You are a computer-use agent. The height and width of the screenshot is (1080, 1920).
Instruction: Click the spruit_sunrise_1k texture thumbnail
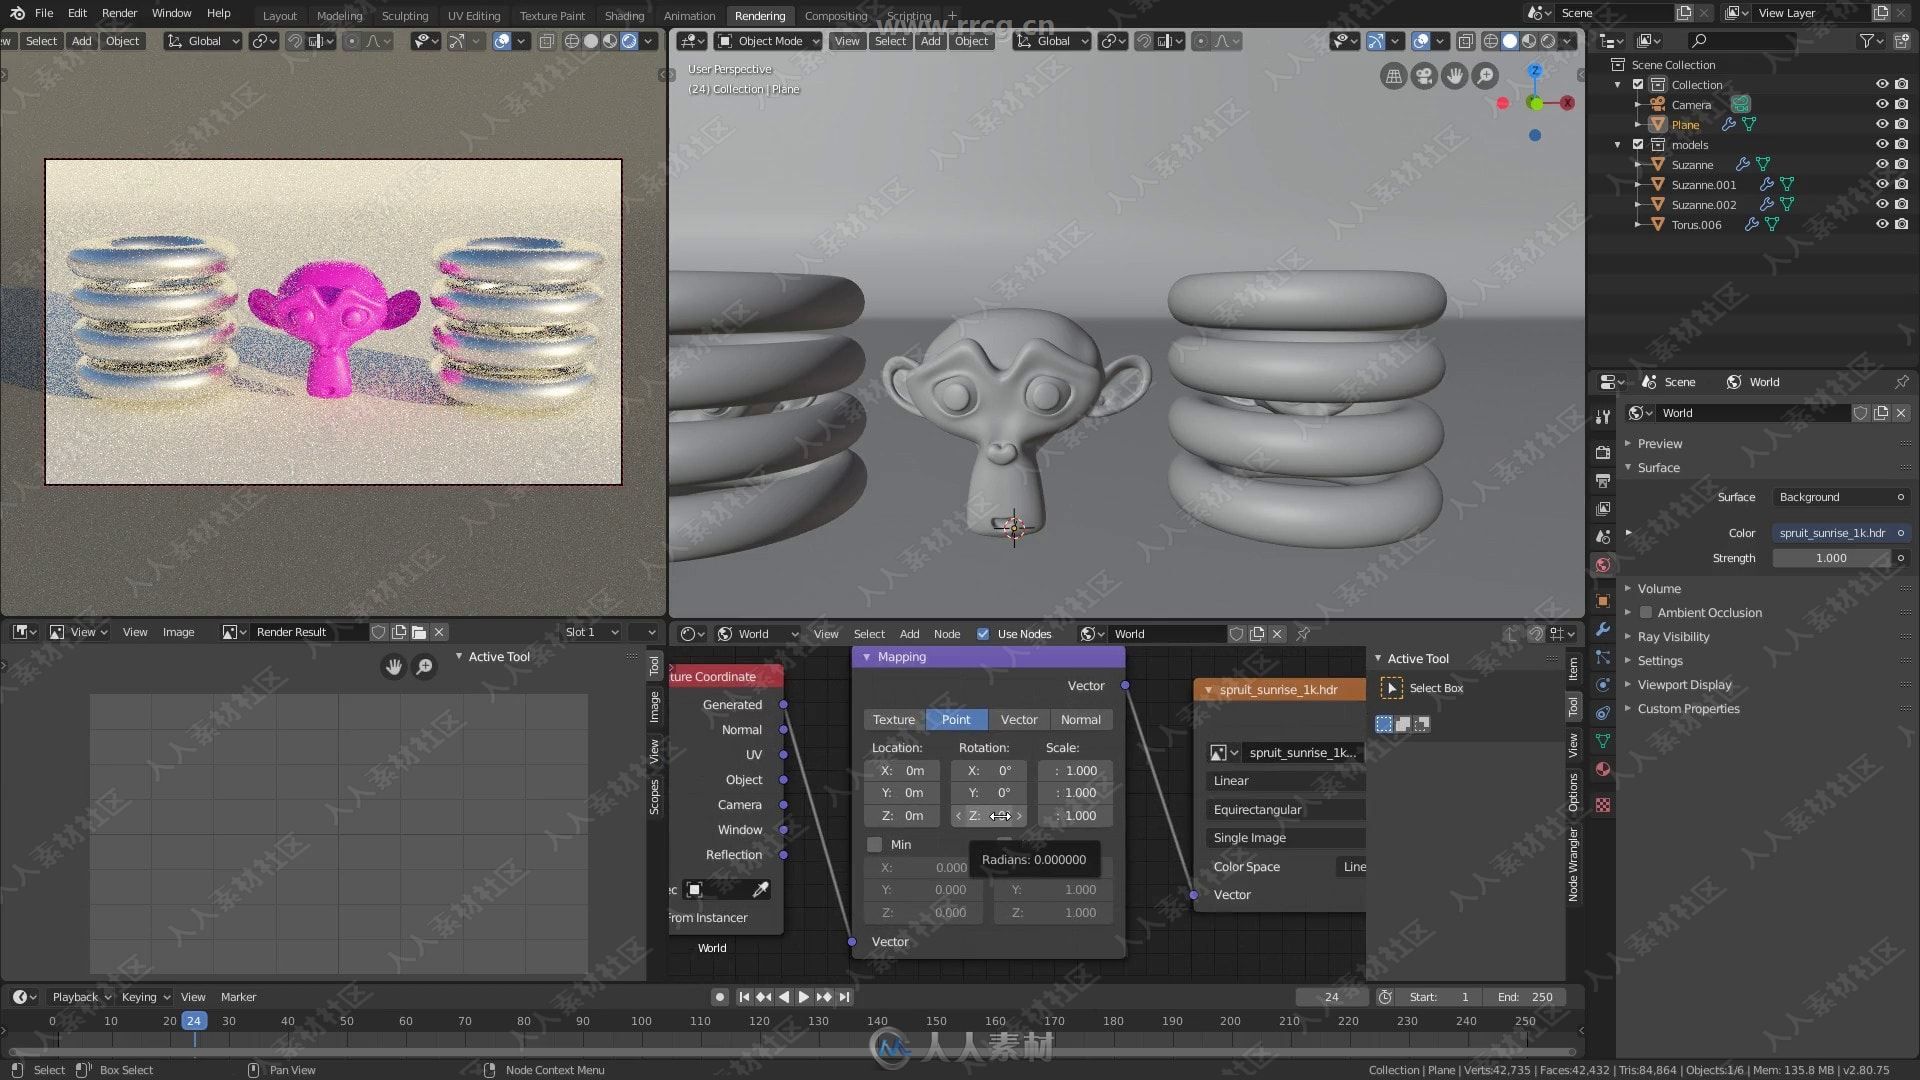click(1217, 752)
